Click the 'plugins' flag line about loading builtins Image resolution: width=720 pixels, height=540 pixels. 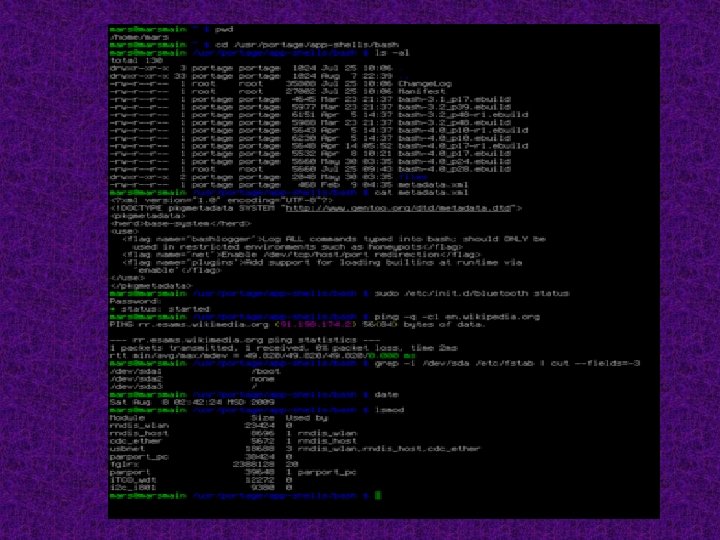[322, 263]
